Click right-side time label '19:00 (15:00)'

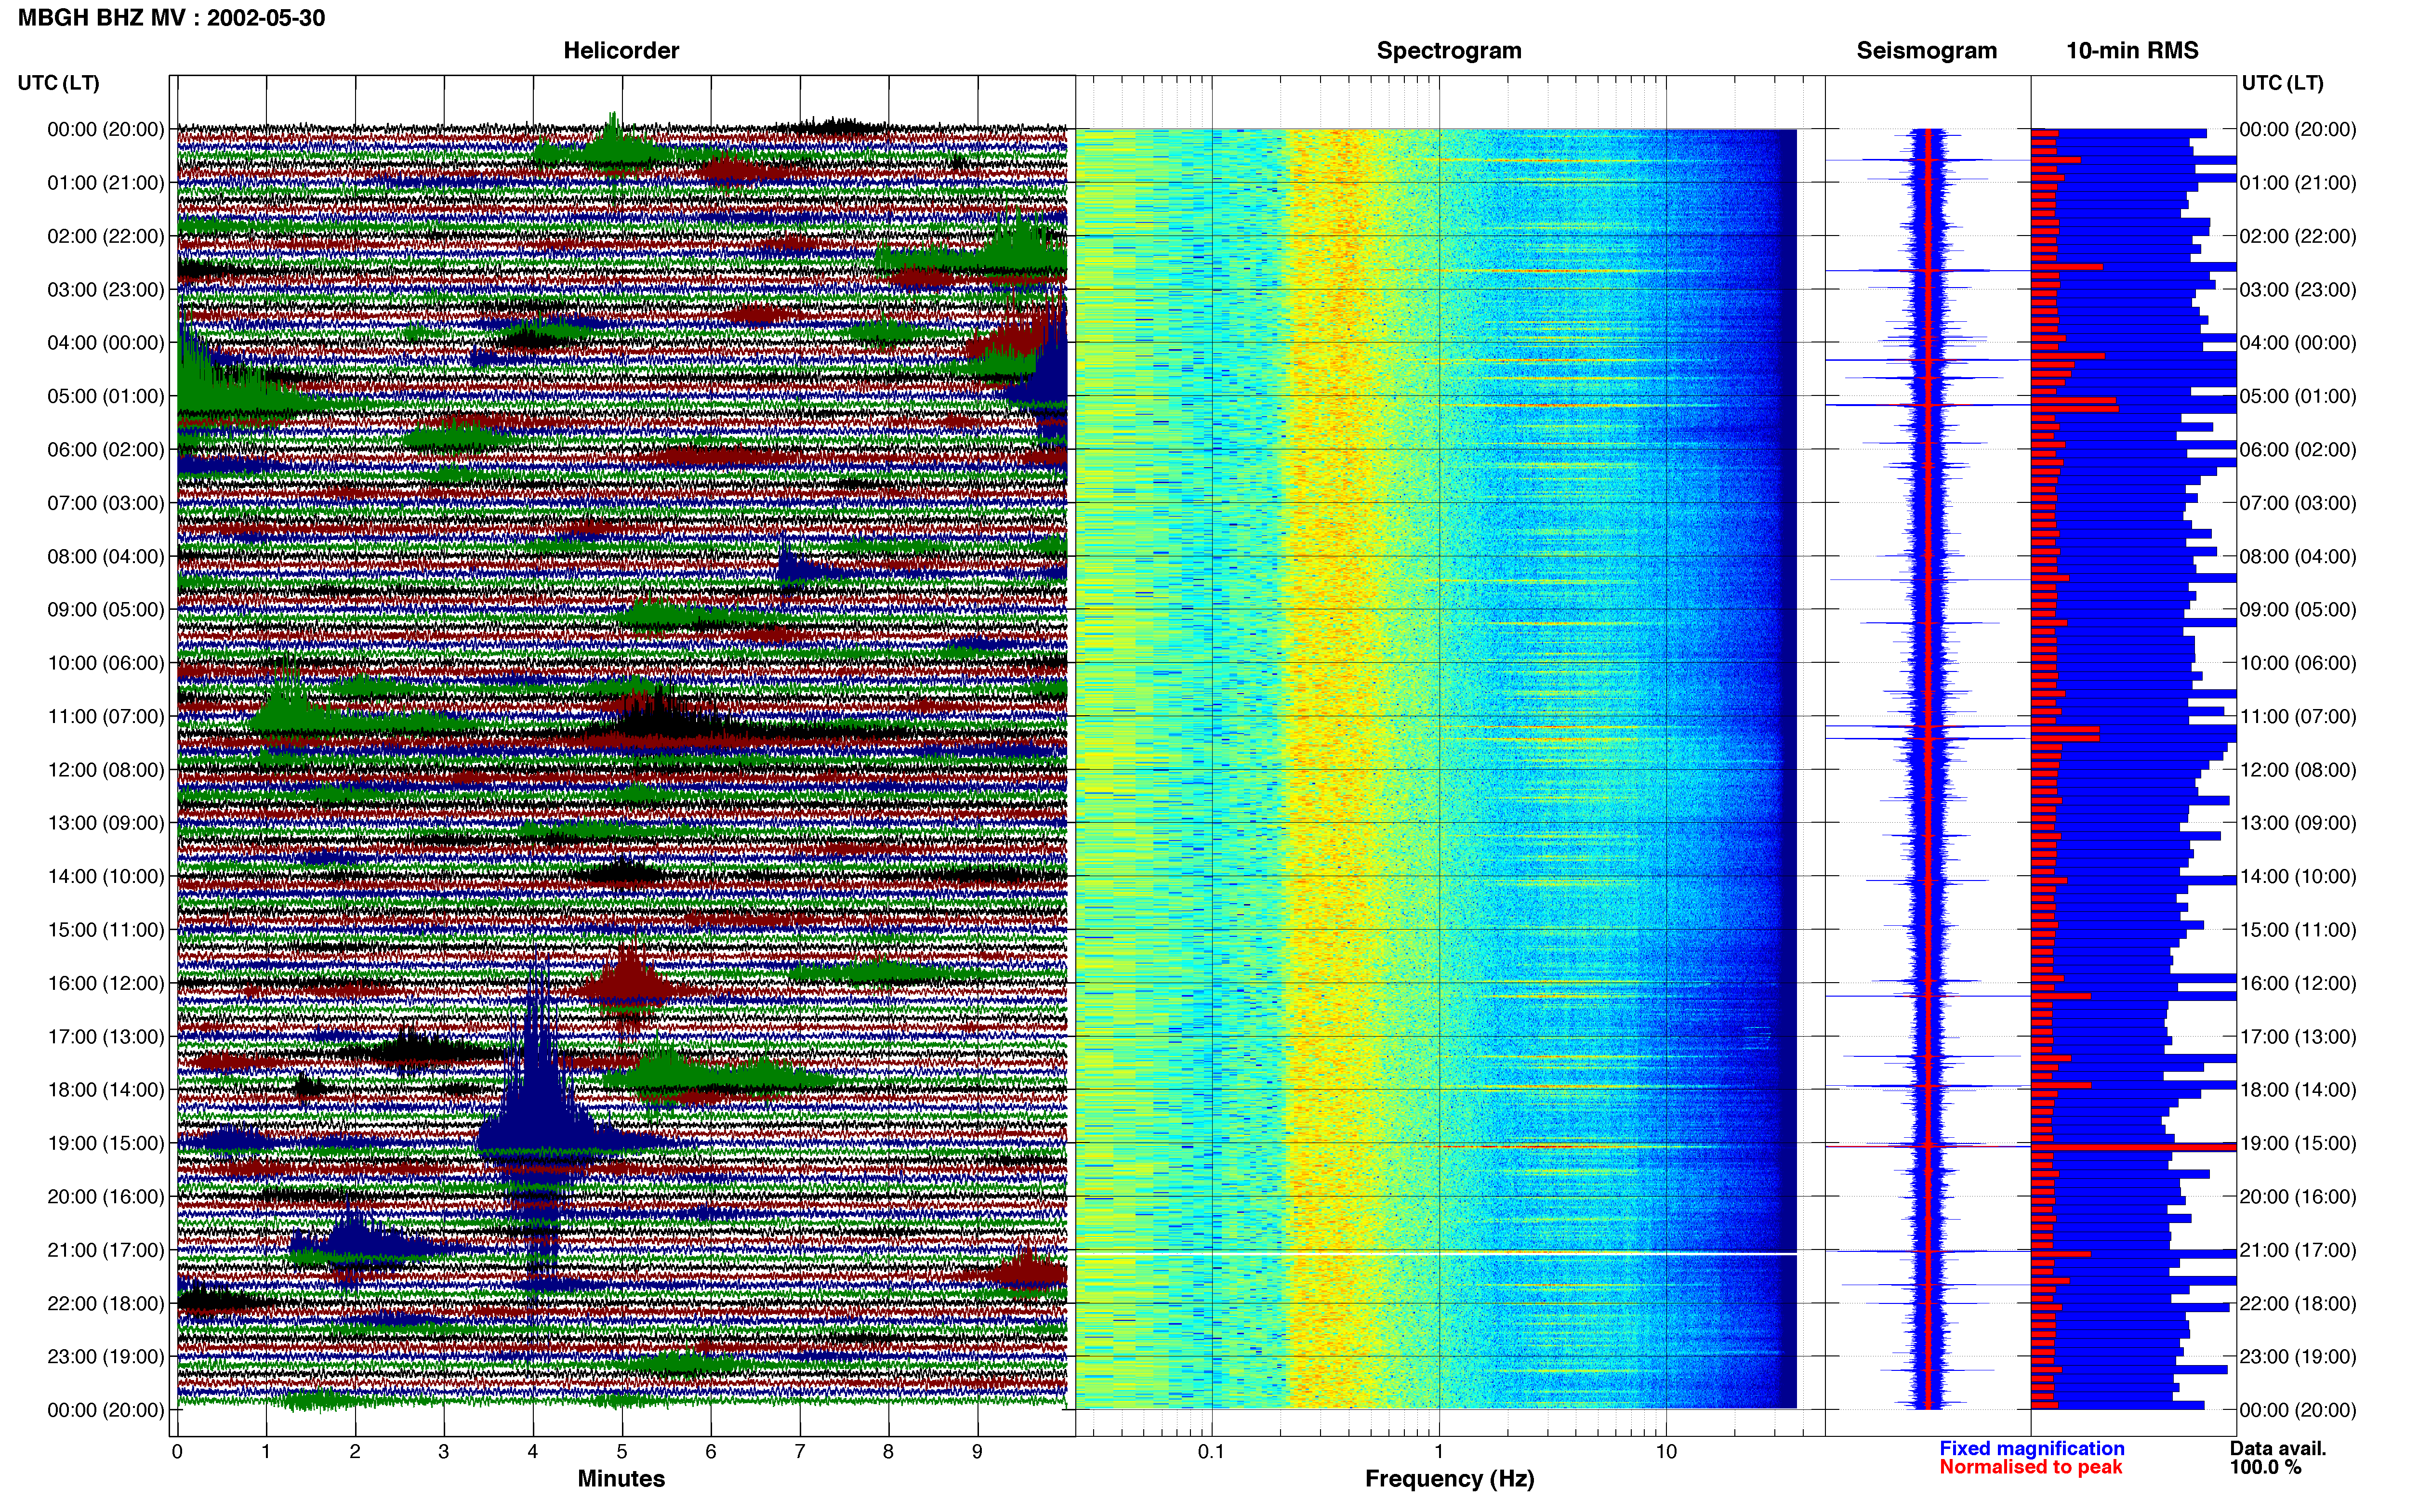click(2298, 1143)
